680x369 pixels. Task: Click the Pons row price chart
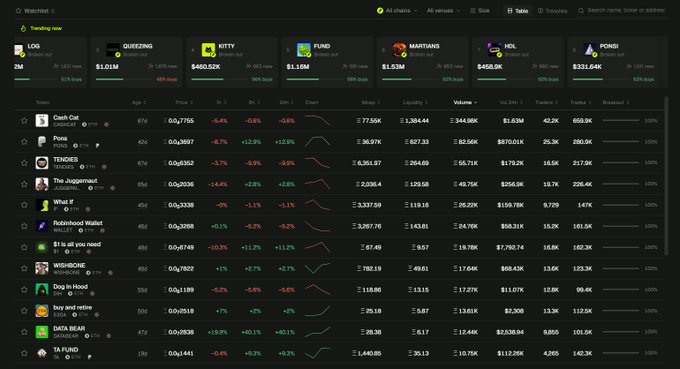(x=317, y=141)
